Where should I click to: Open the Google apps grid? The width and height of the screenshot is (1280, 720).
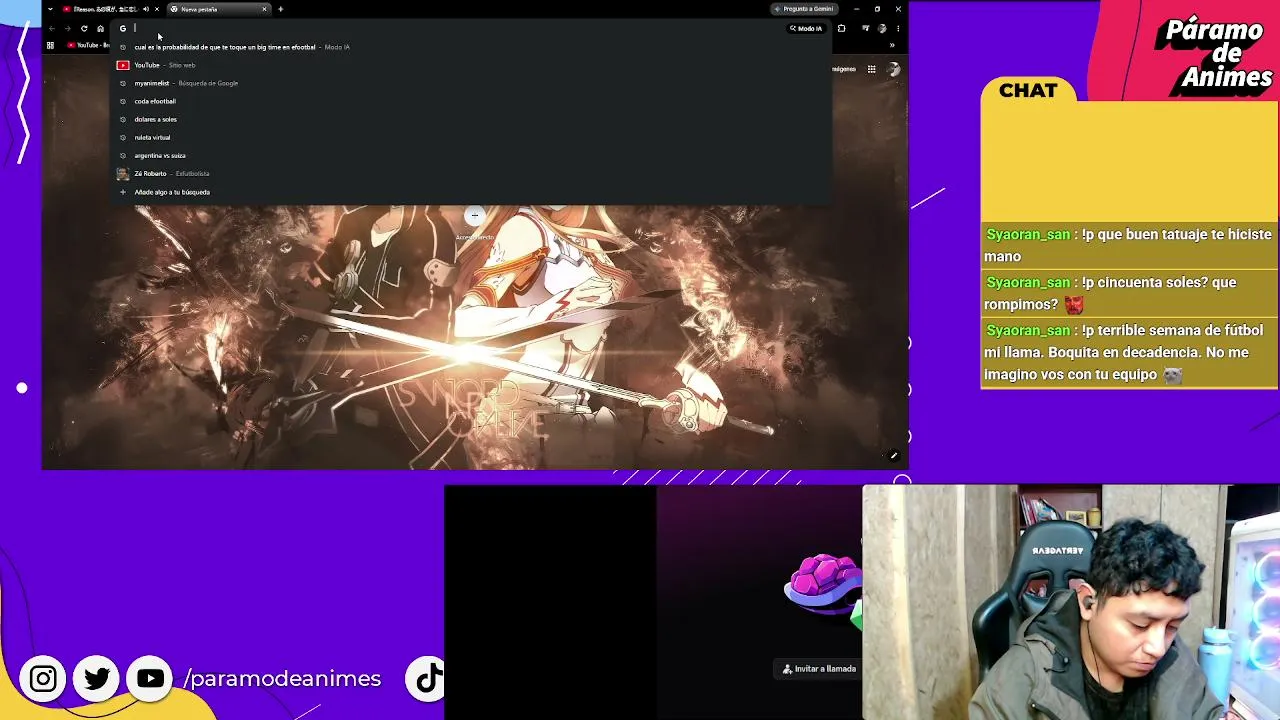click(x=872, y=69)
